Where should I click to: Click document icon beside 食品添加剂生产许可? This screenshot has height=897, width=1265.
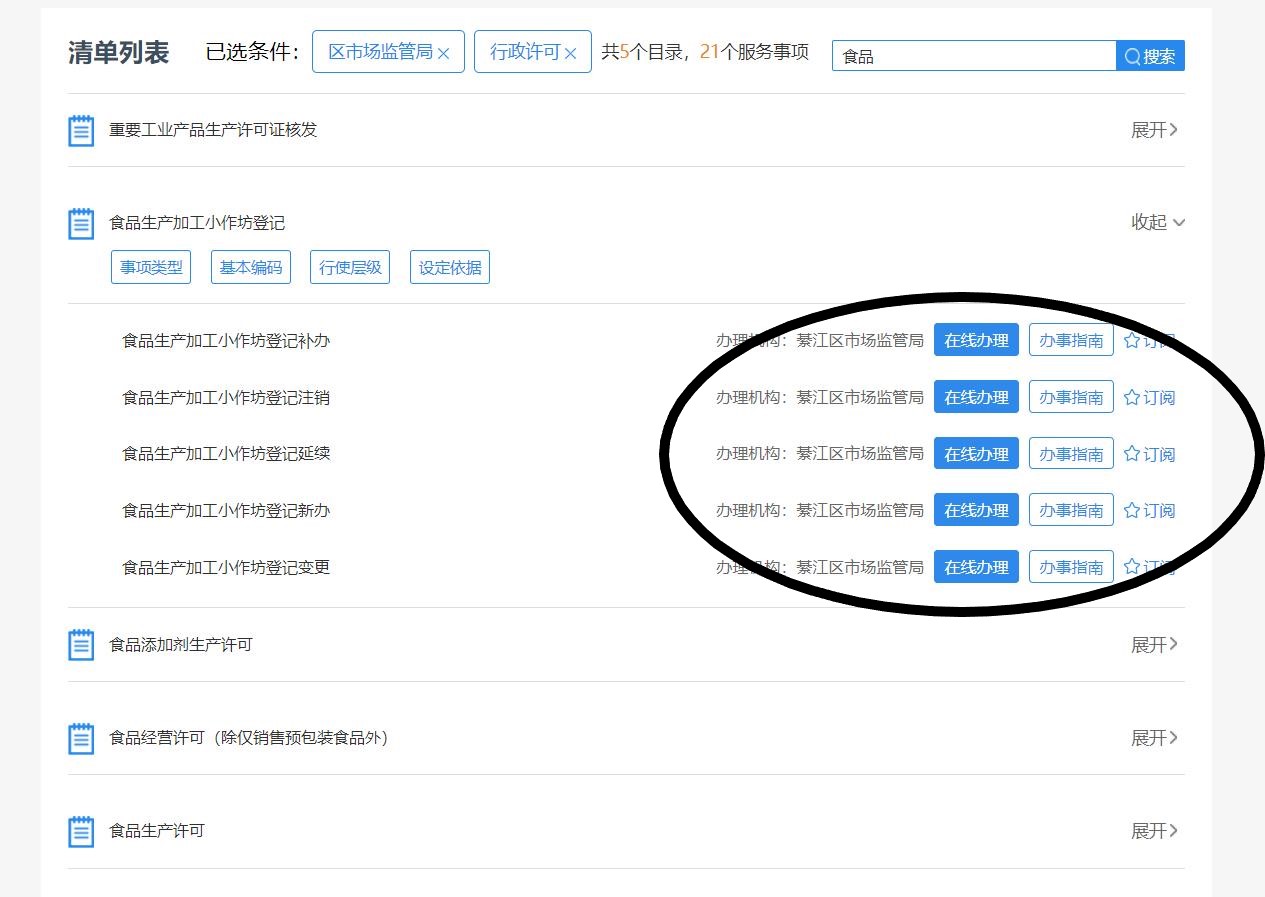tap(81, 645)
